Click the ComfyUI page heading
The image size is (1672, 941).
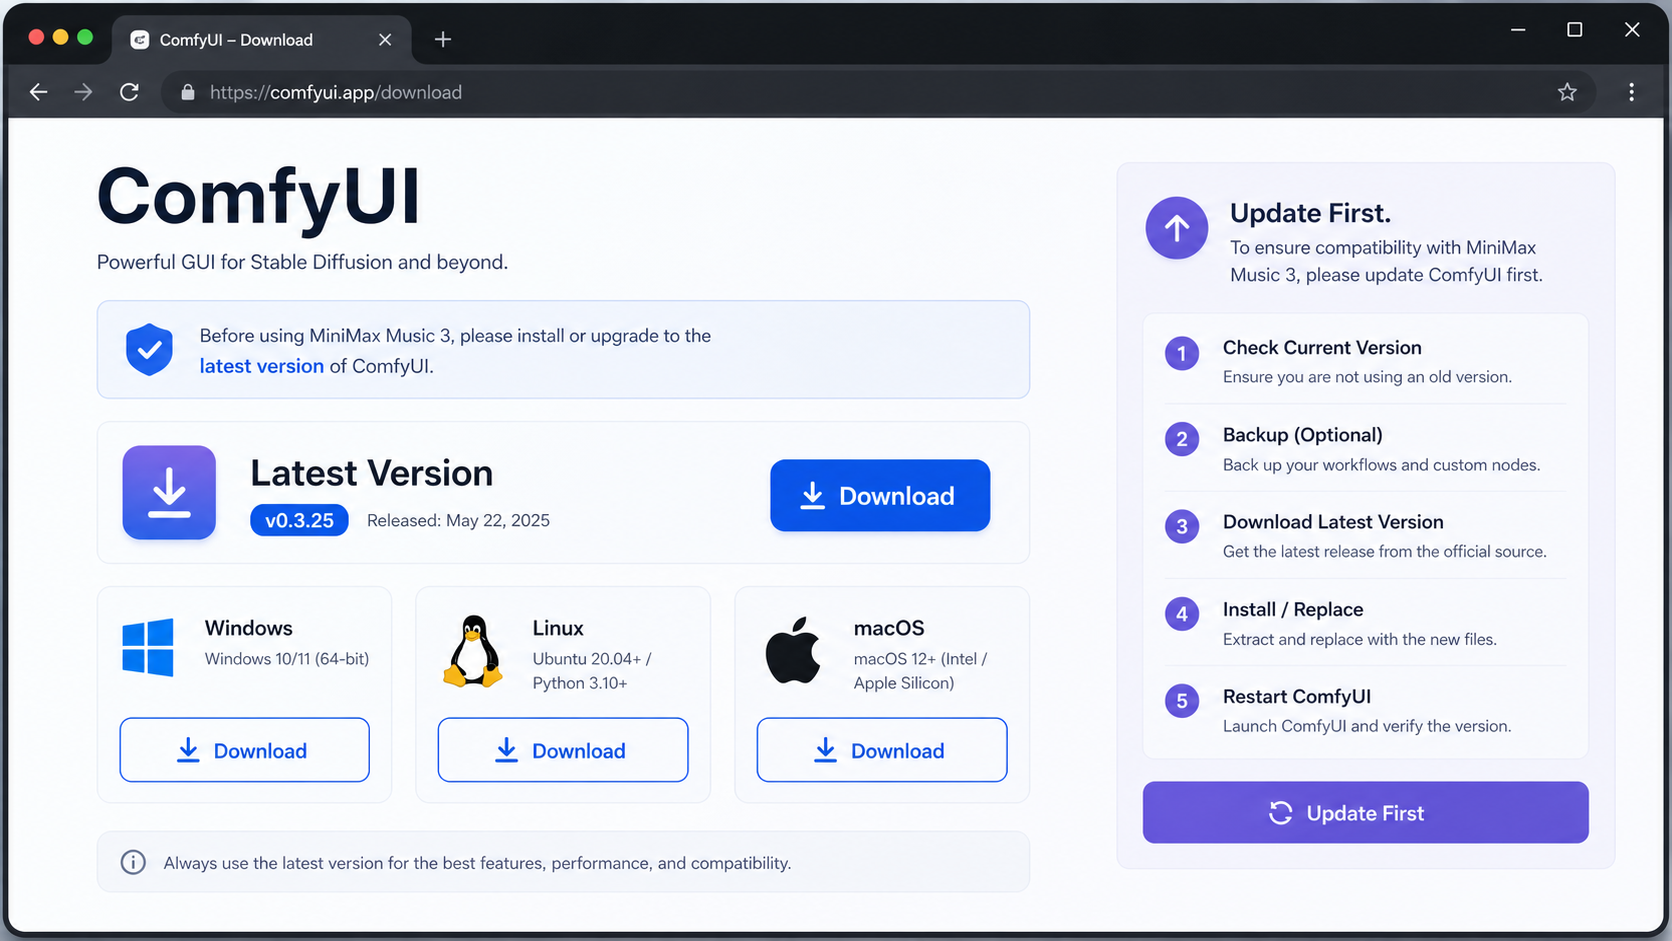(x=259, y=198)
